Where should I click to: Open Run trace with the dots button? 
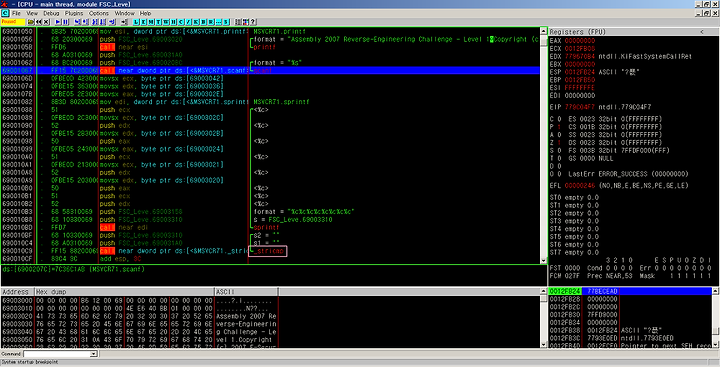(x=218, y=22)
